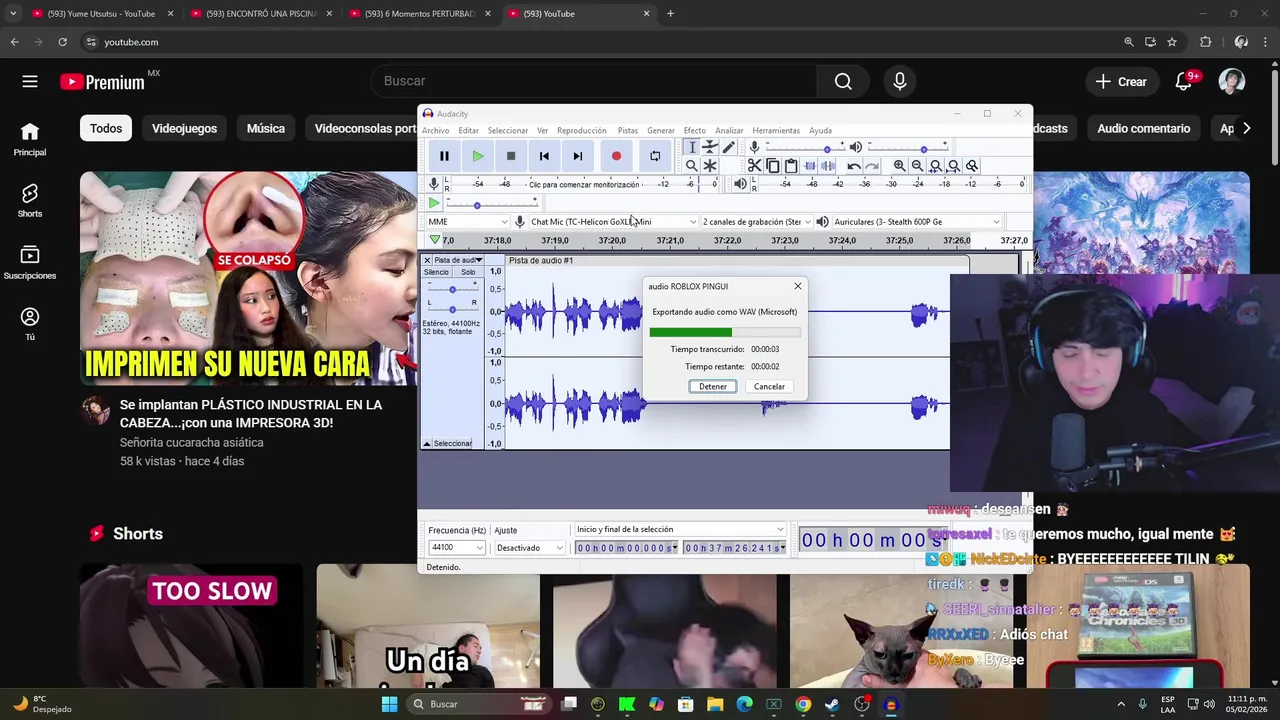This screenshot has height=720, width=1280.
Task: Toggle Silencio mute on the audio track
Action: 436,272
